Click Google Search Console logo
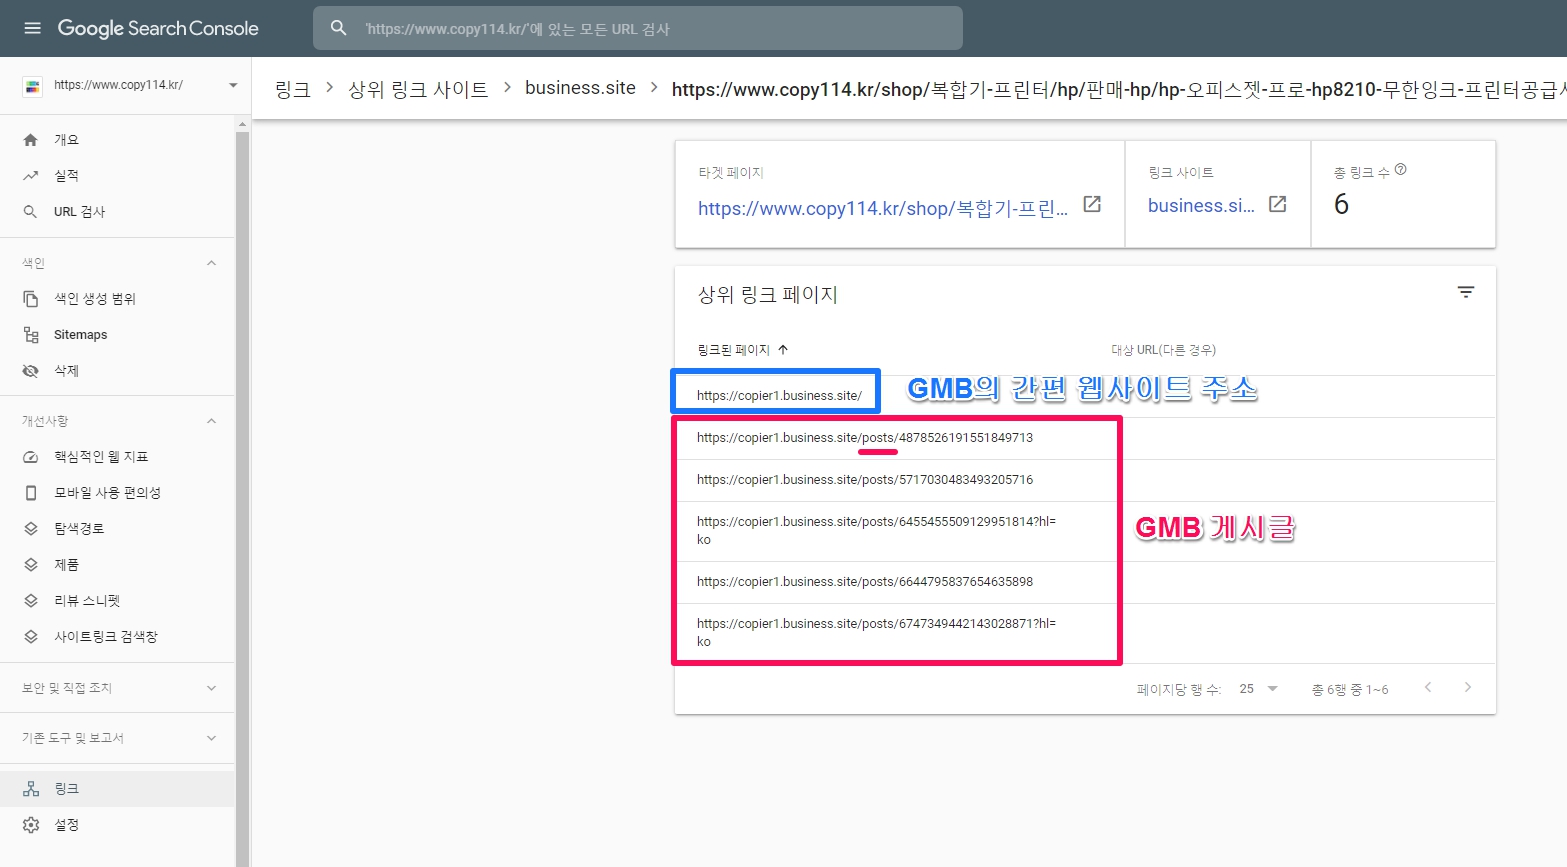The height and width of the screenshot is (867, 1567). 158,28
